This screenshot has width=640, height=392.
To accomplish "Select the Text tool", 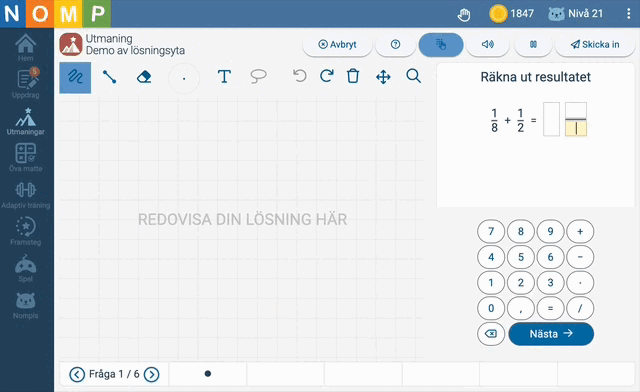I will click(224, 77).
